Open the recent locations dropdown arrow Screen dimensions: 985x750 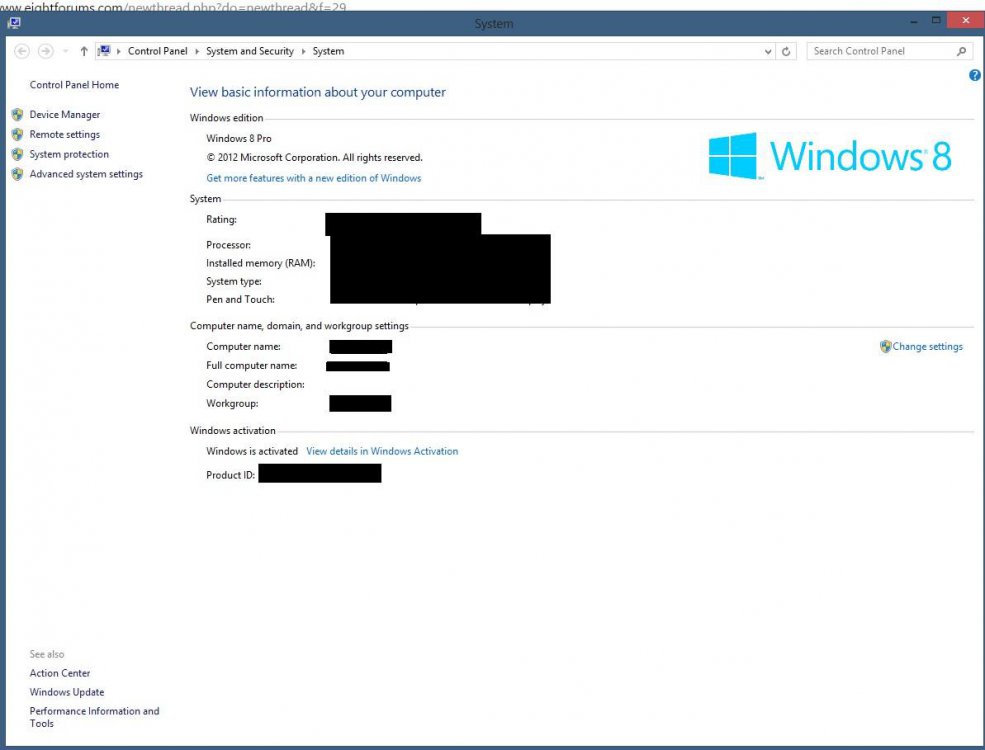[65, 51]
